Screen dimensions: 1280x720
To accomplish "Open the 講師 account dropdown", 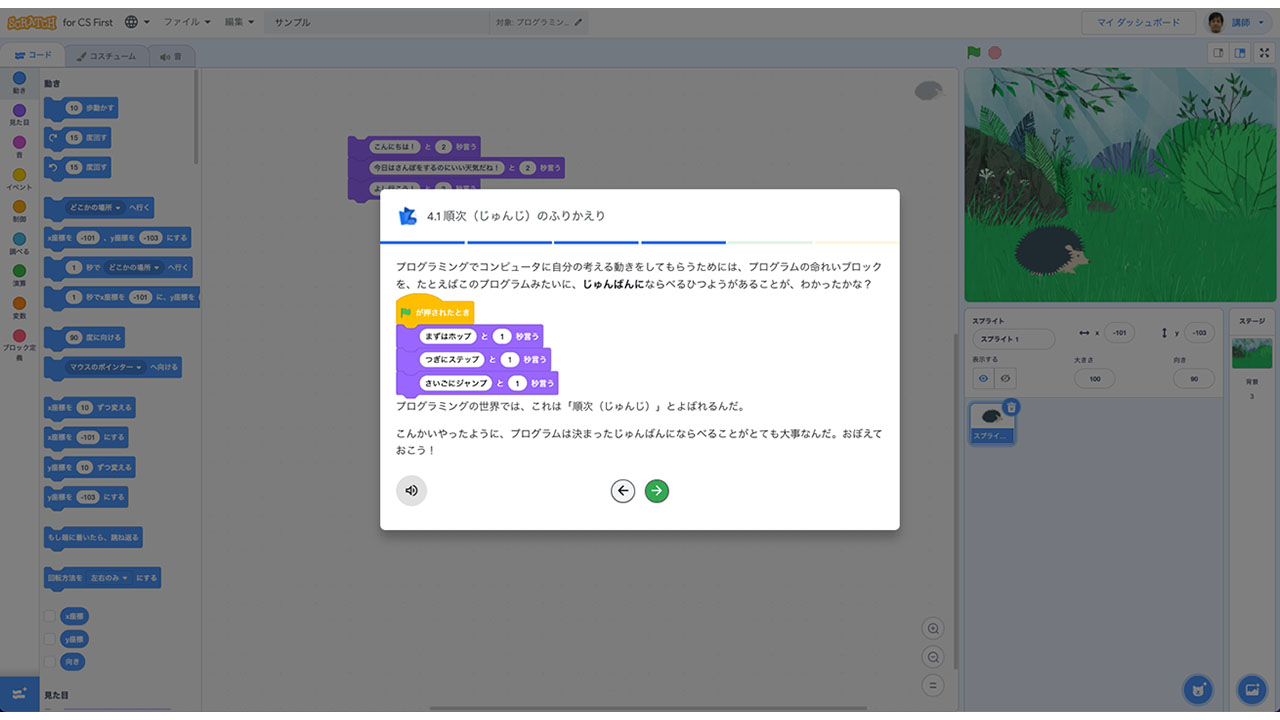I will point(1237,22).
